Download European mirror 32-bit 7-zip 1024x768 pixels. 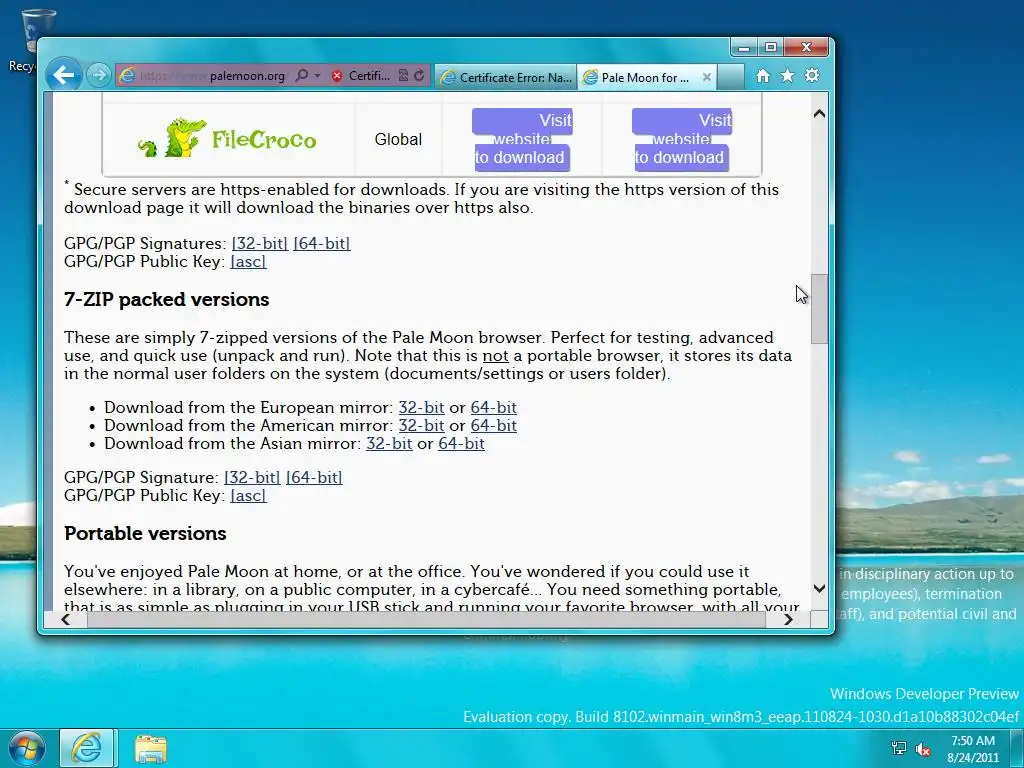421,408
